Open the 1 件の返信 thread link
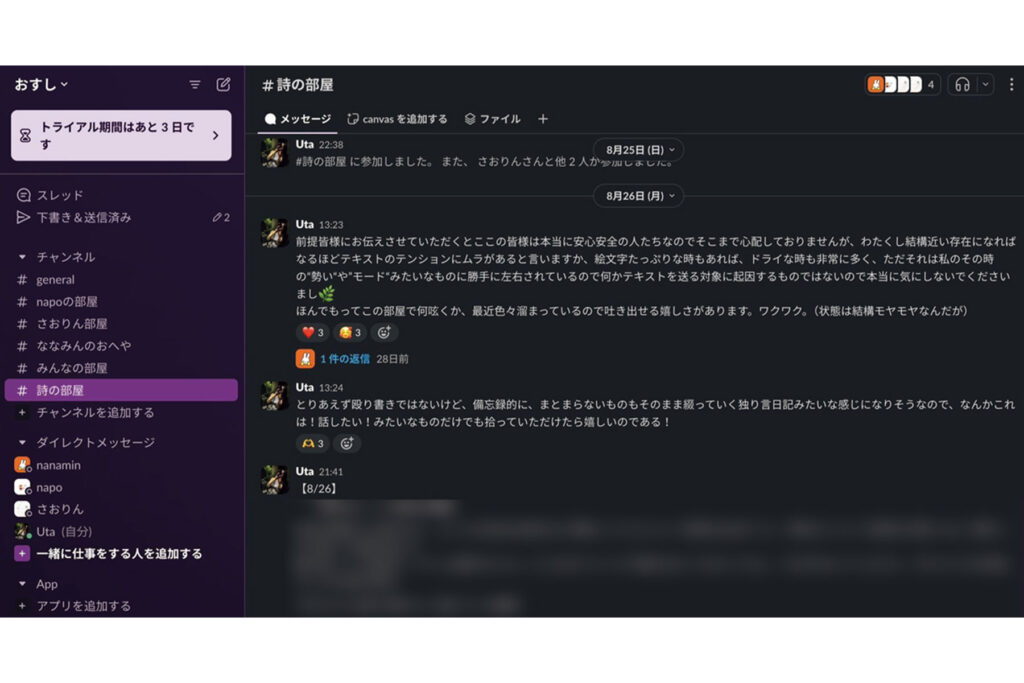 pos(344,358)
